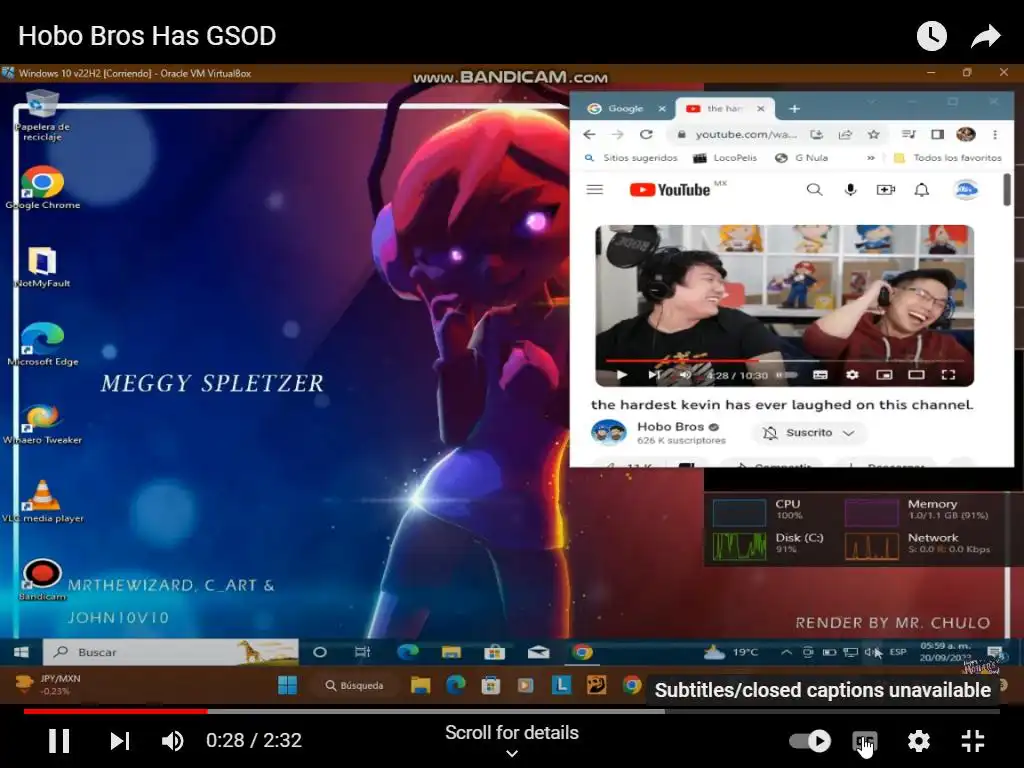
Task: Close the Google tab in Chrome
Action: pos(662,108)
